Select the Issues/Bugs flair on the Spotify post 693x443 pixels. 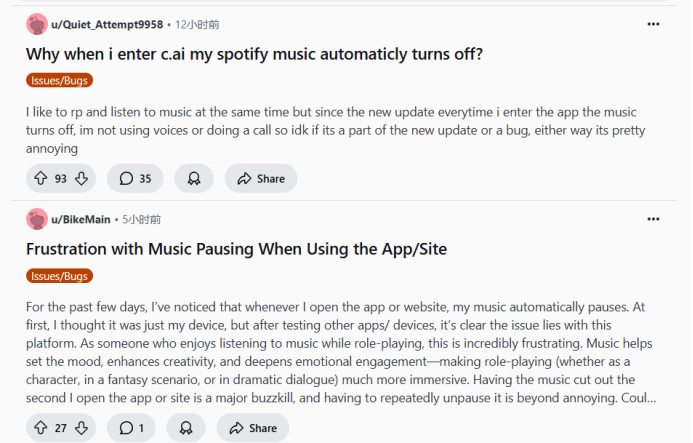coord(59,80)
